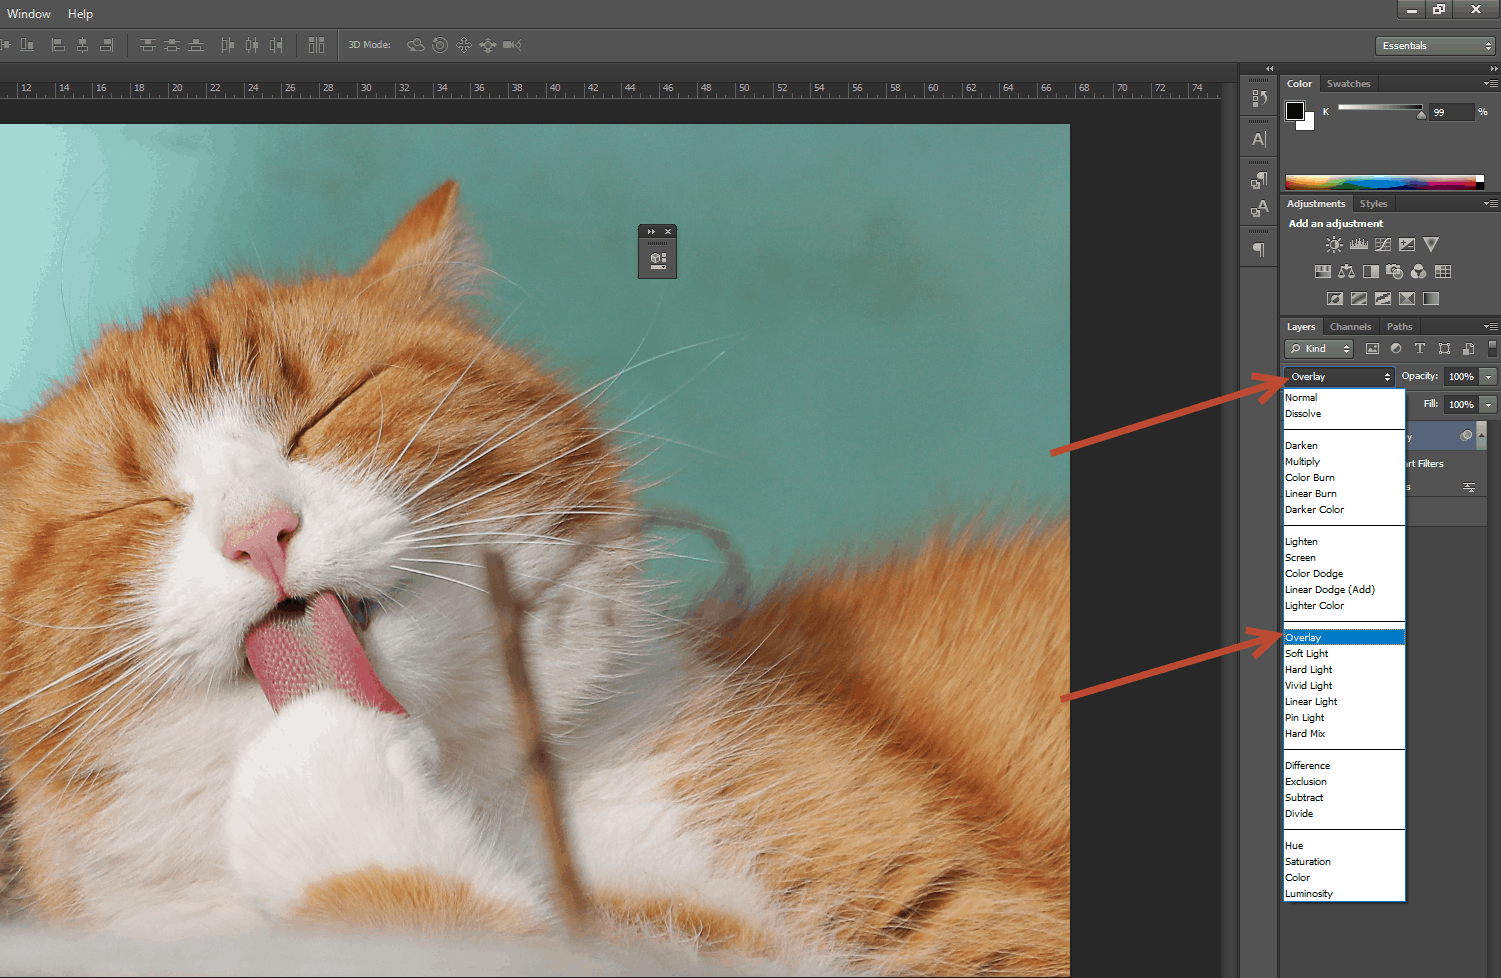1501x978 pixels.
Task: Switch to the Channels tab
Action: click(x=1350, y=327)
